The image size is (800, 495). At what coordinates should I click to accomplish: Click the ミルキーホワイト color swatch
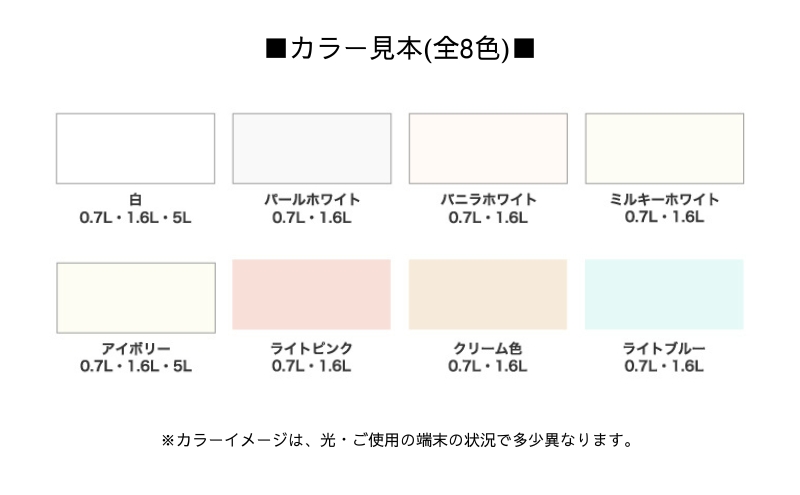[x=664, y=148]
